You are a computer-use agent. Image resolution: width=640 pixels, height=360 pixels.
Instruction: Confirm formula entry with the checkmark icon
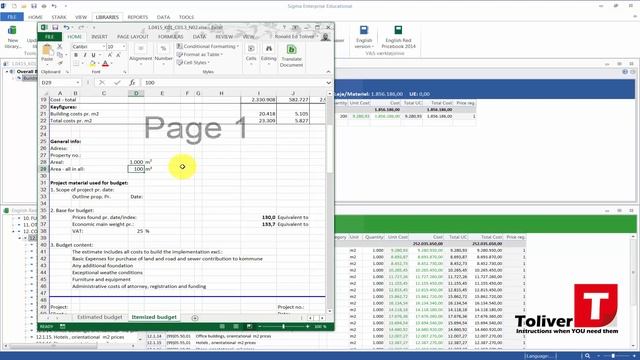click(x=117, y=82)
